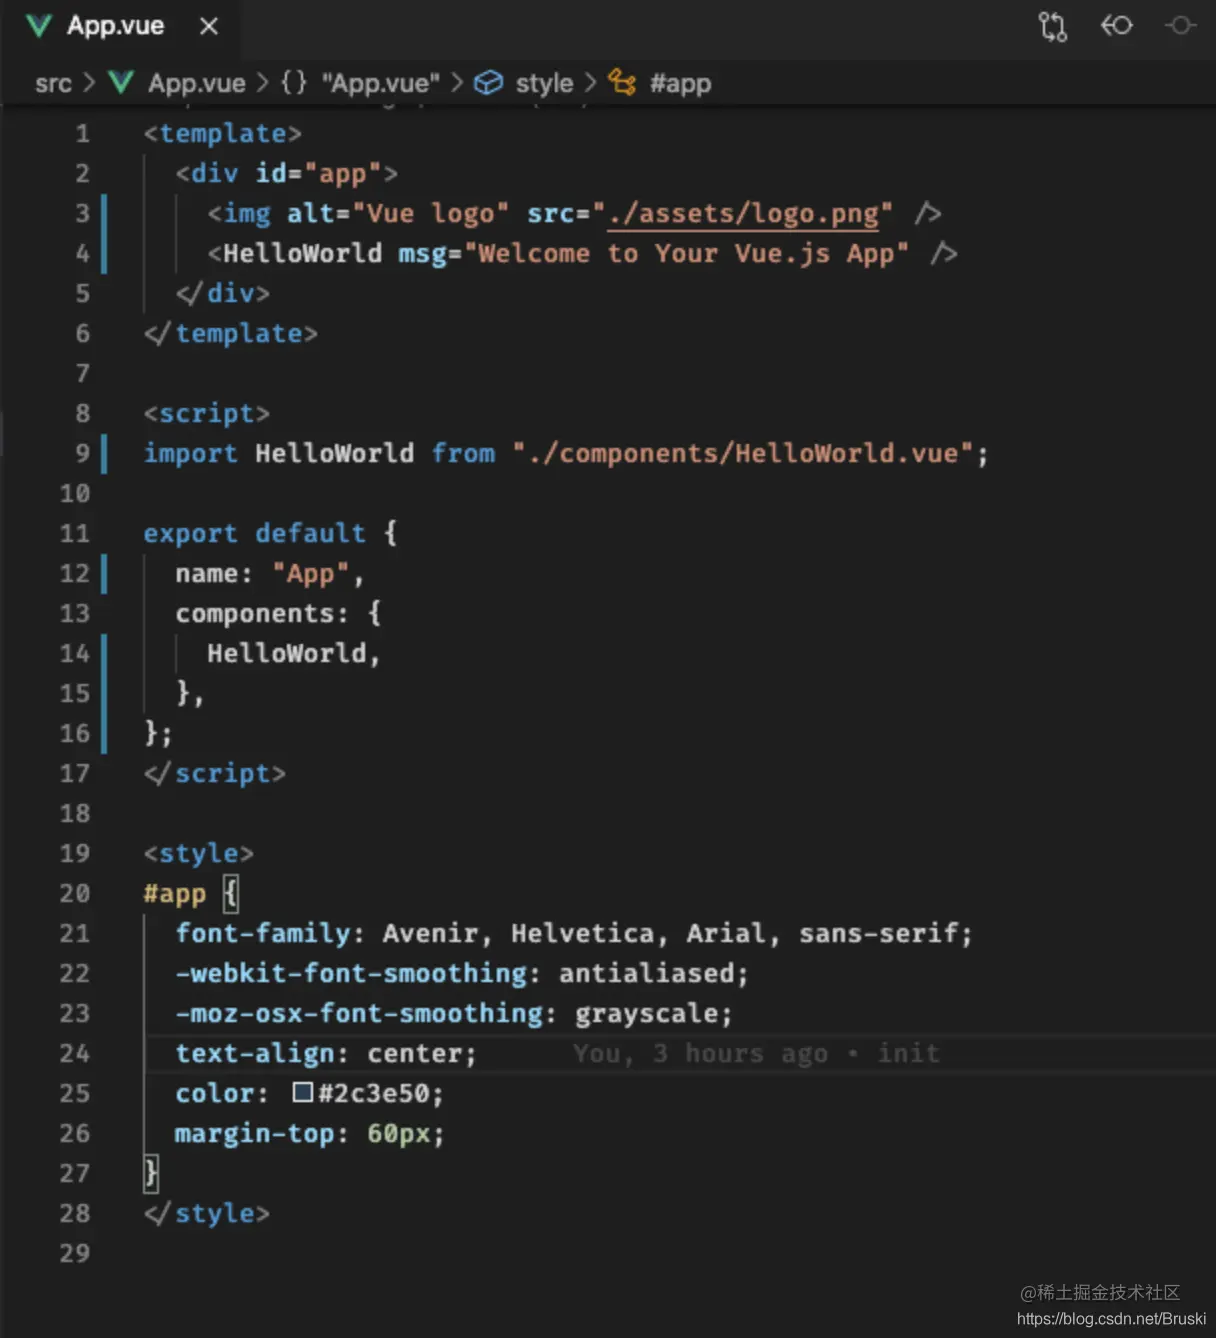This screenshot has height=1338, width=1216.
Task: Click the cube icon beside style breadcrumb
Action: [x=488, y=82]
